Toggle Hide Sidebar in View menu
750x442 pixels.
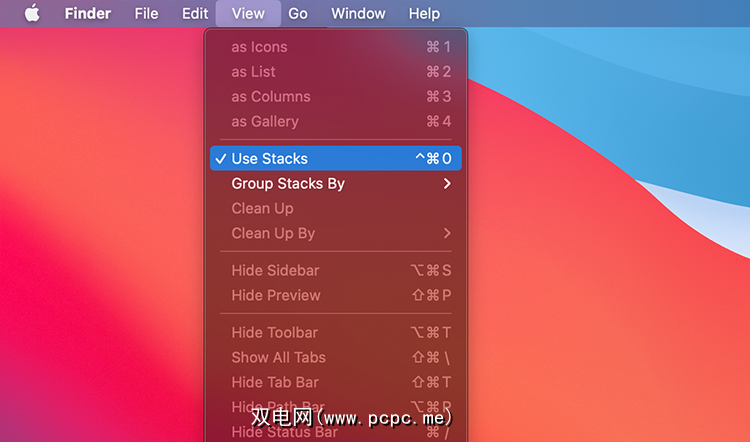pos(336,270)
